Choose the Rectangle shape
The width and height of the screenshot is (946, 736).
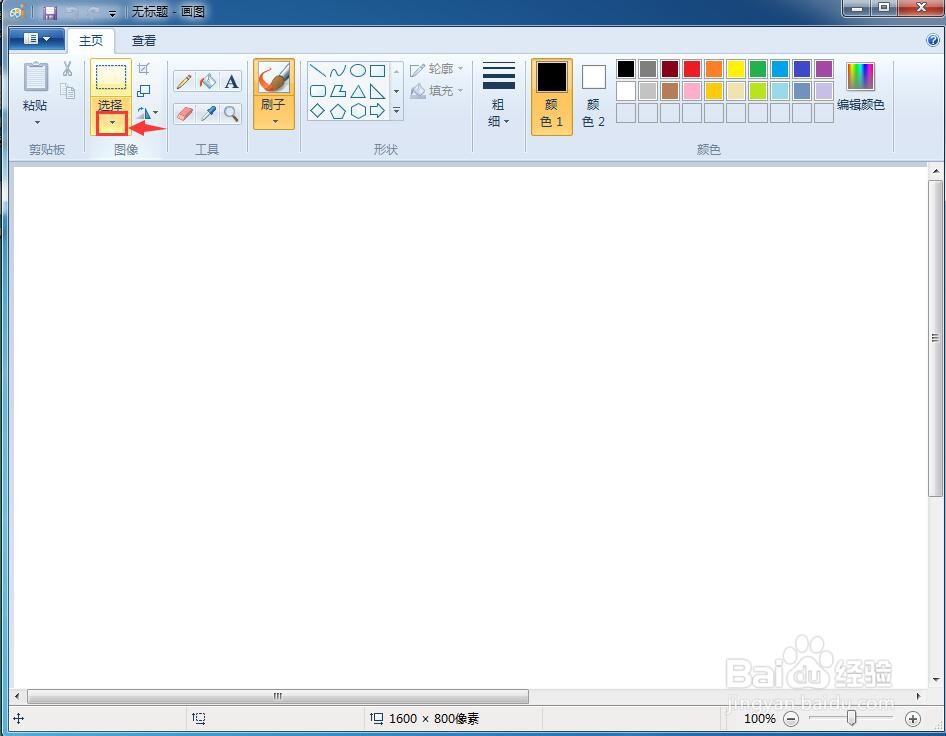(378, 71)
